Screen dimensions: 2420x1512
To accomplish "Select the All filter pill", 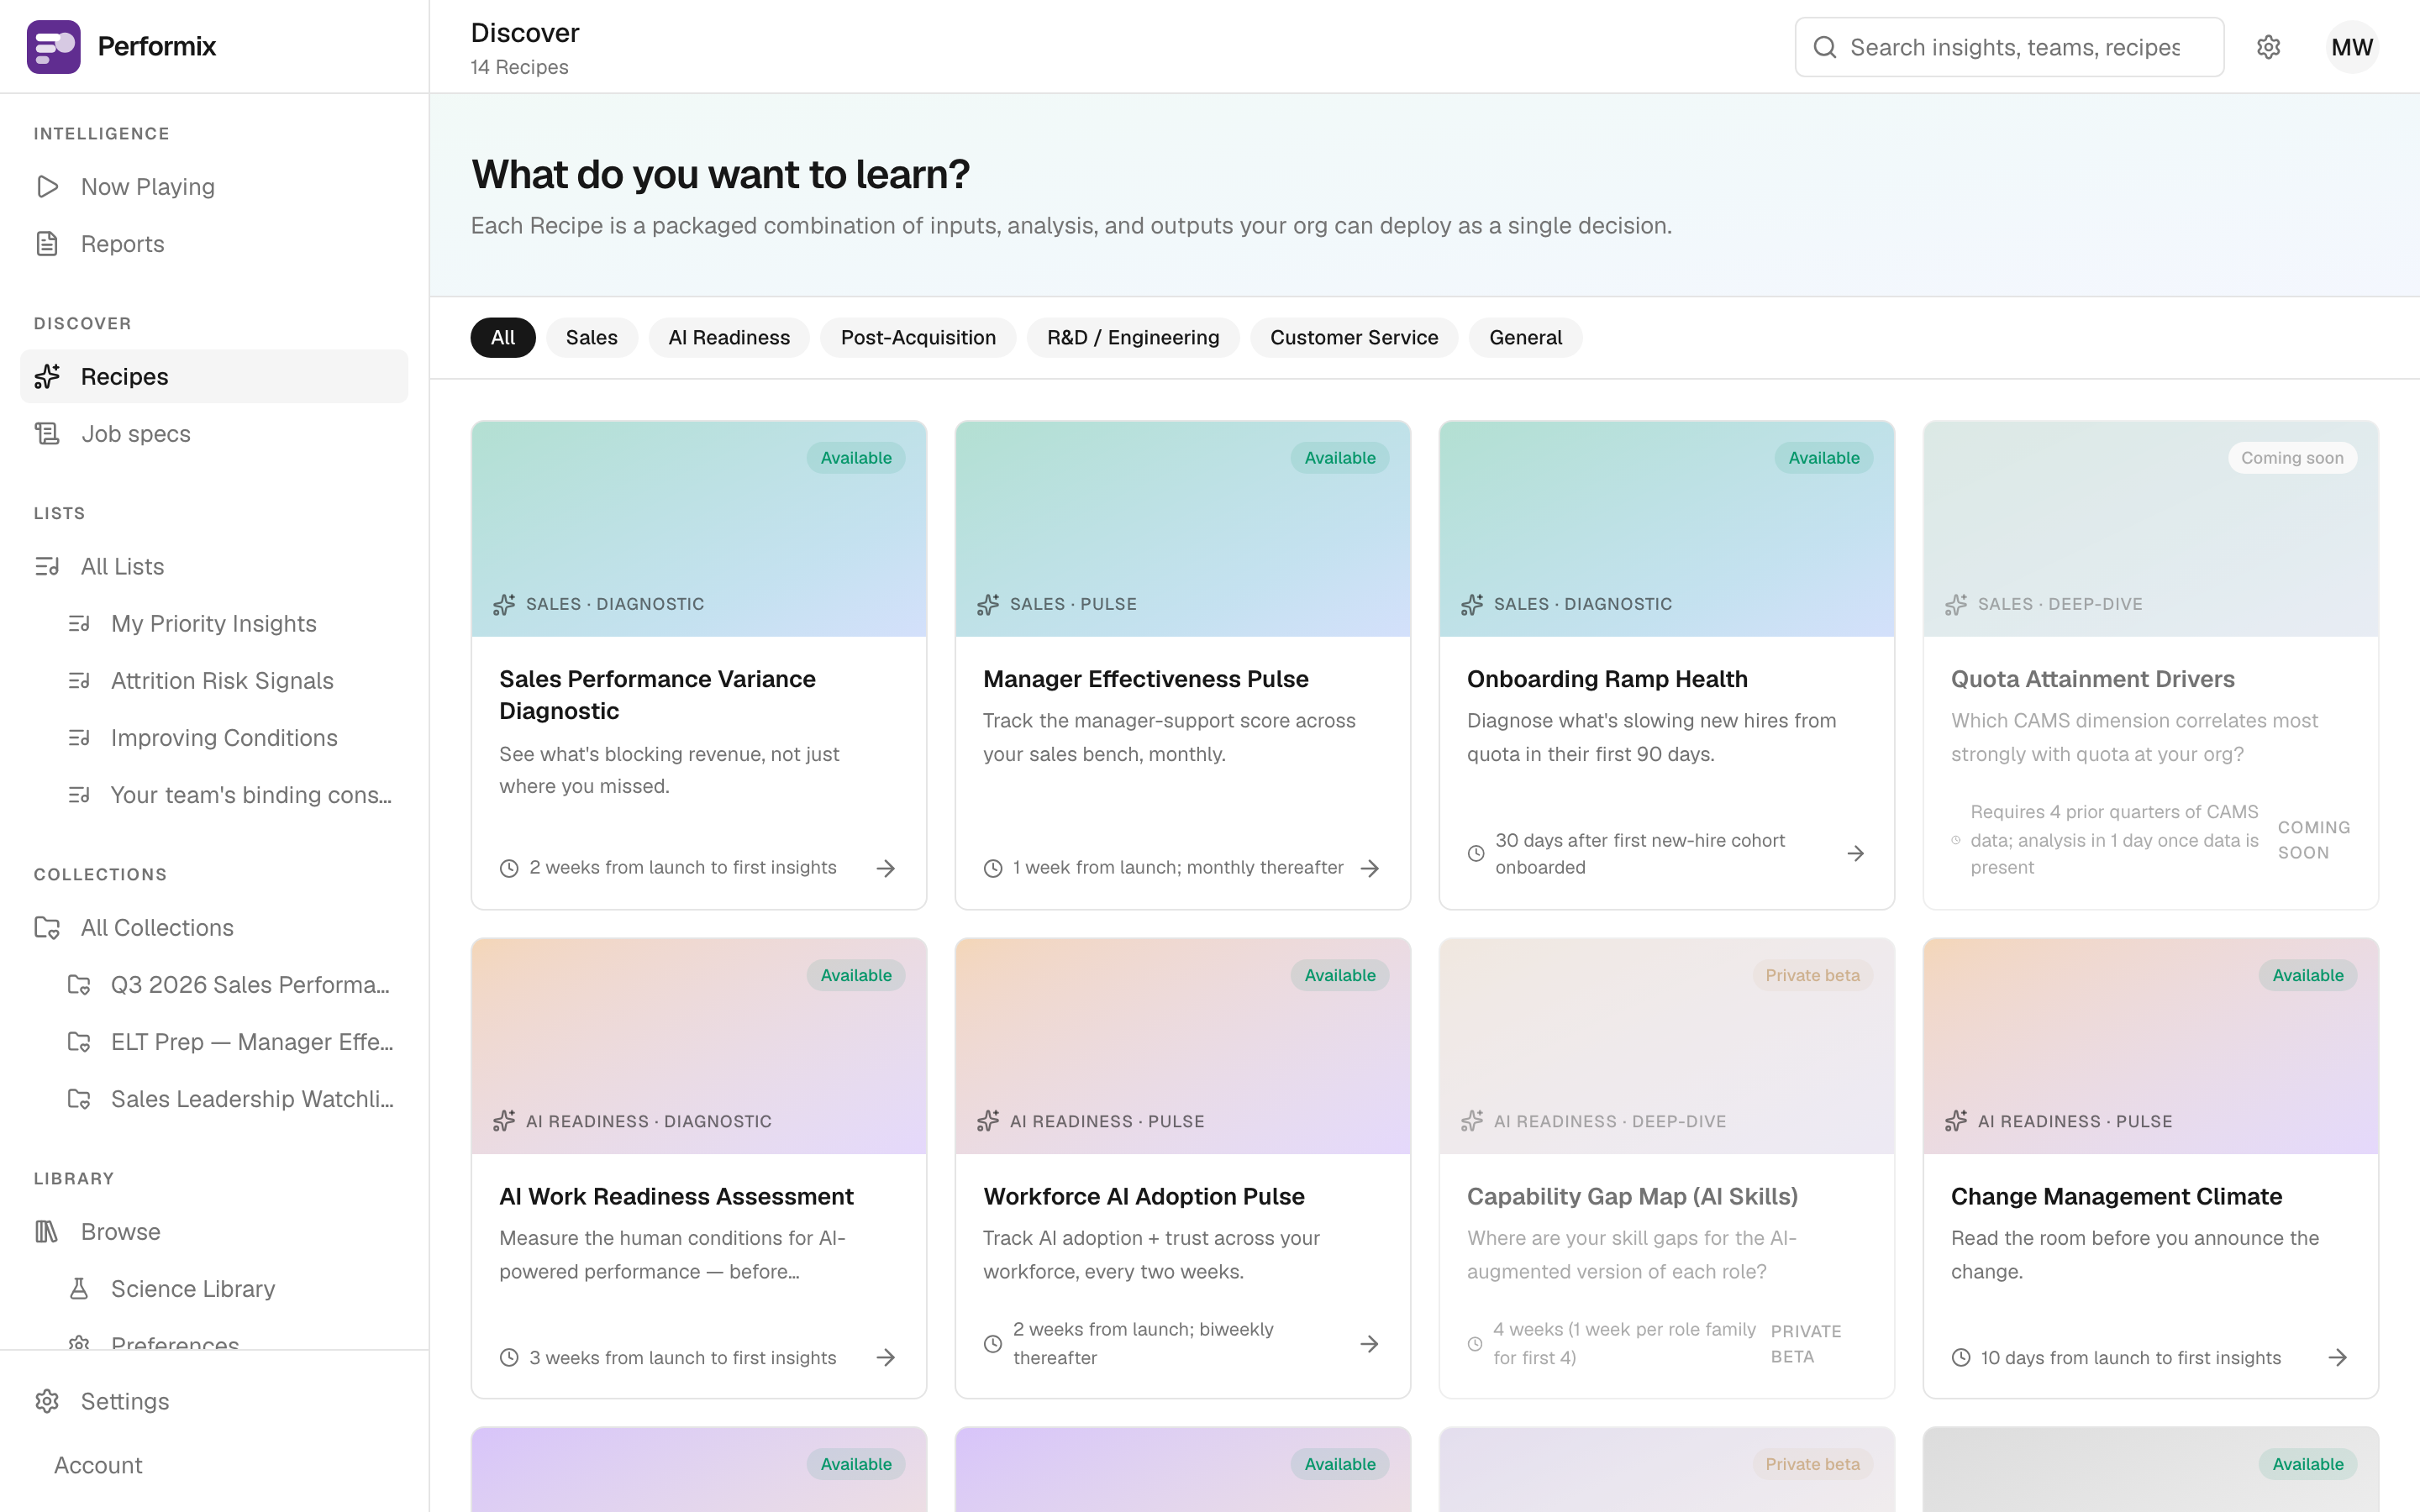I will 503,338.
